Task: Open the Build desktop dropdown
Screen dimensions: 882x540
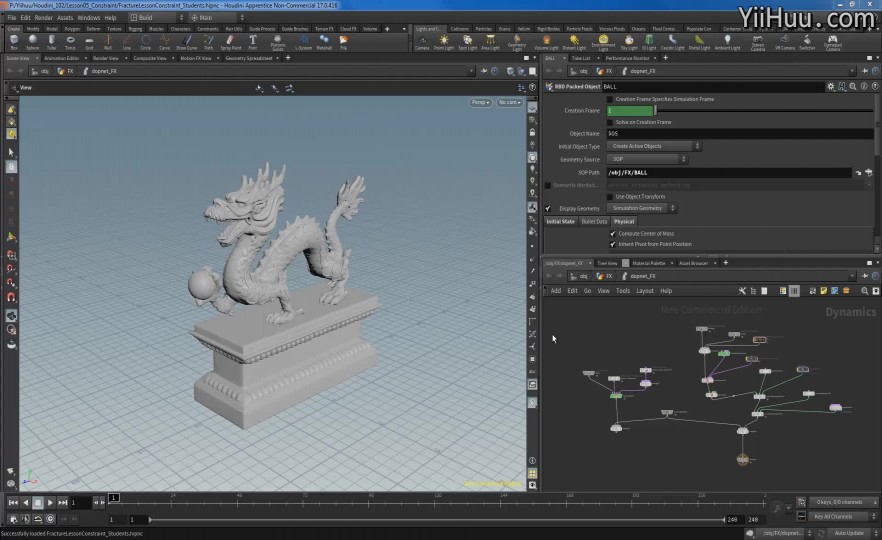Action: [156, 17]
